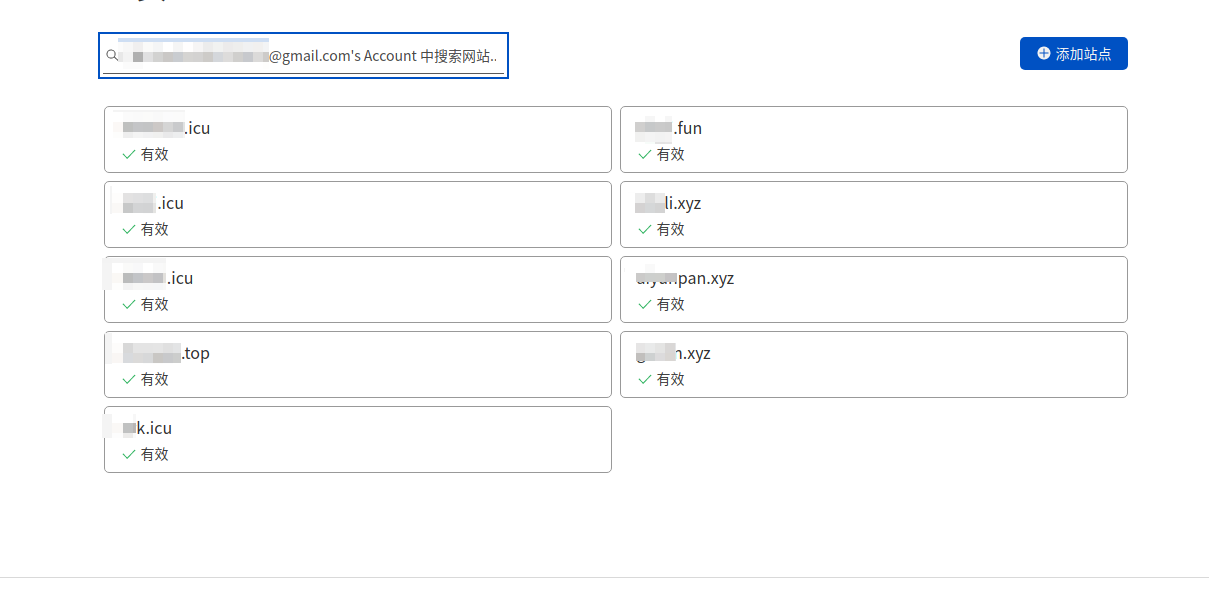Open the site ending in k.icu
Image resolution: width=1209 pixels, height=596 pixels.
tap(357, 439)
